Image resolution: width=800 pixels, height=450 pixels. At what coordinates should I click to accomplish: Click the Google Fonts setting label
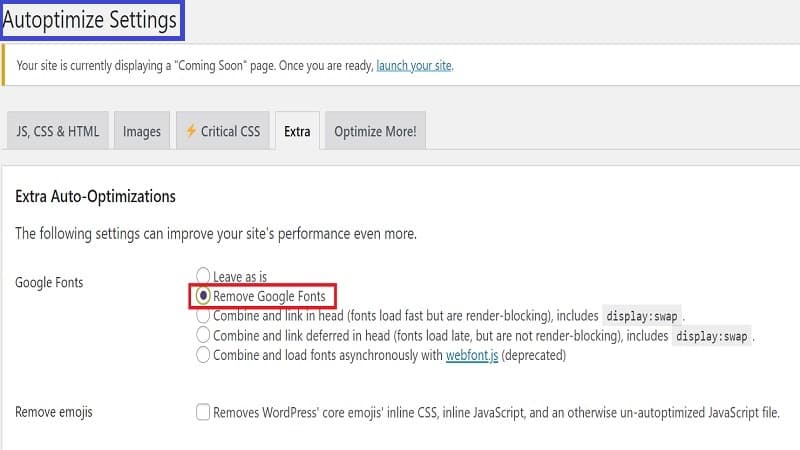(49, 283)
